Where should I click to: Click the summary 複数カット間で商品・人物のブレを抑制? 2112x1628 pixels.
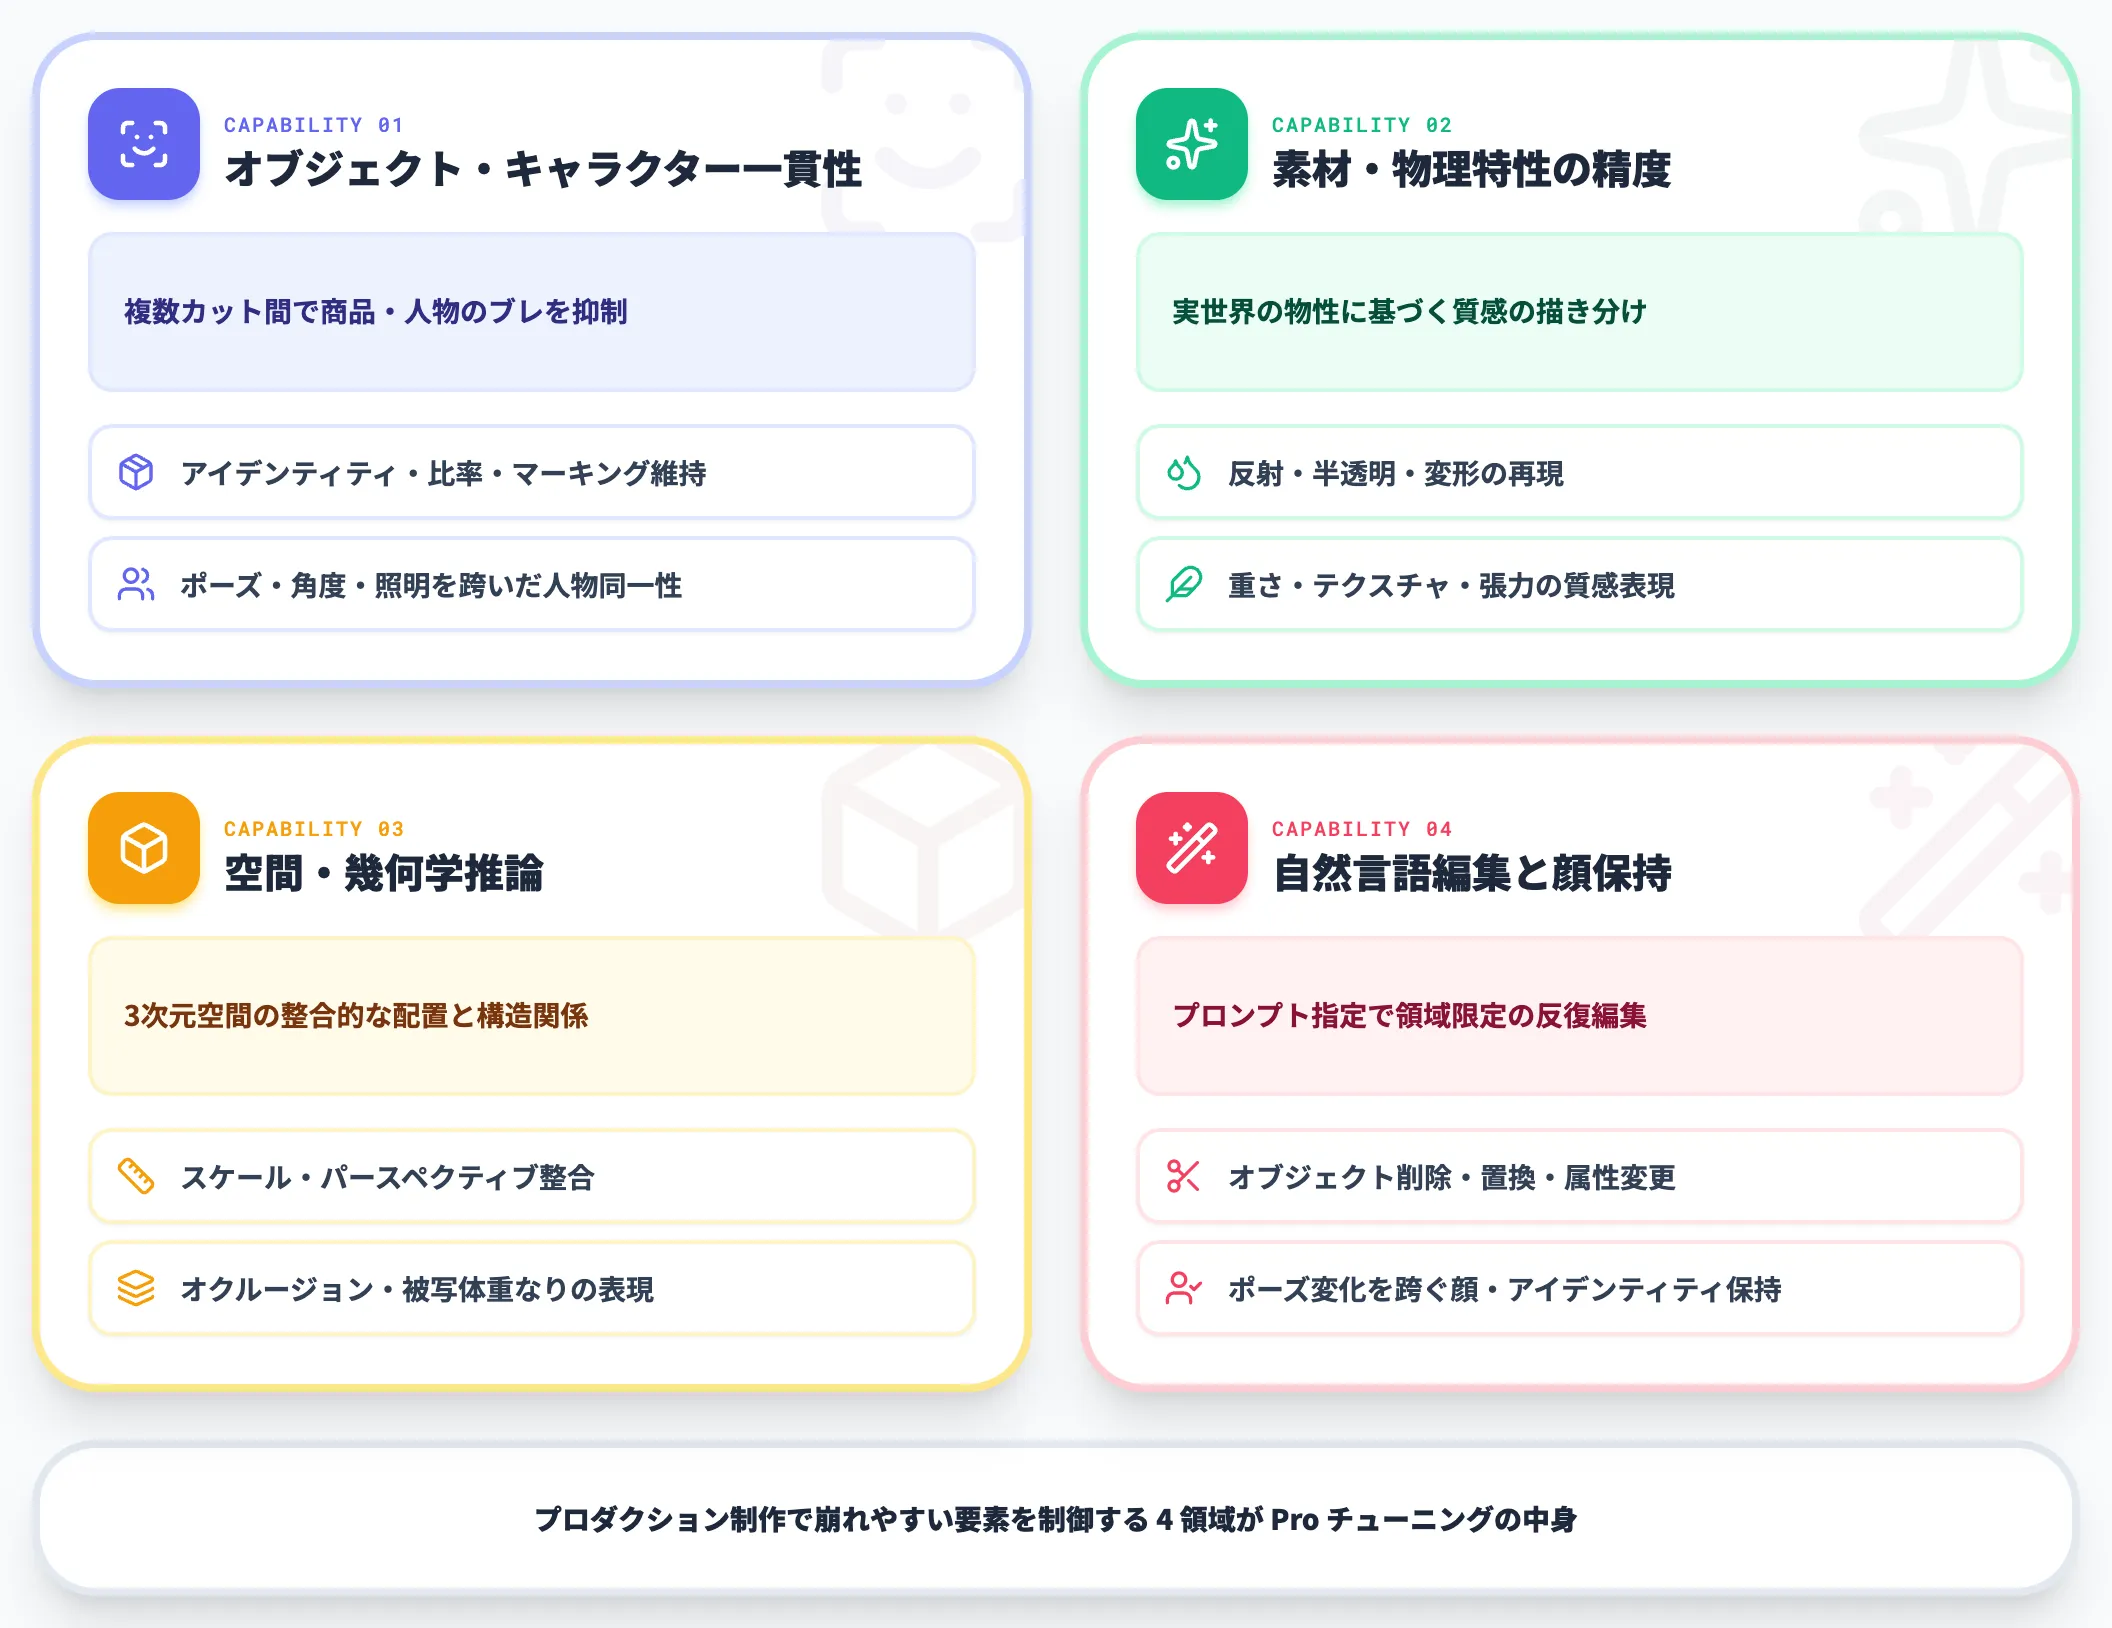click(x=376, y=312)
